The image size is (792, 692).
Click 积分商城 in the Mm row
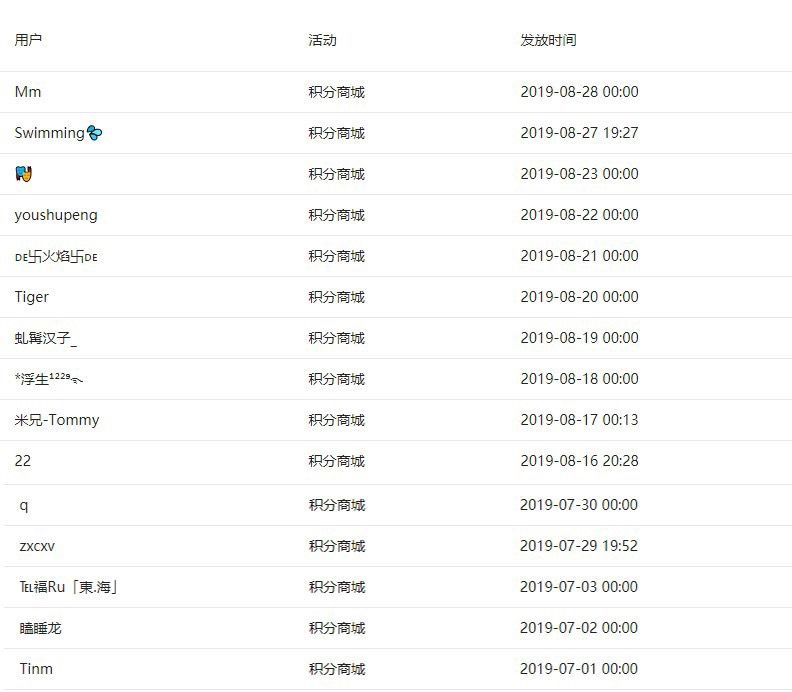pyautogui.click(x=336, y=92)
